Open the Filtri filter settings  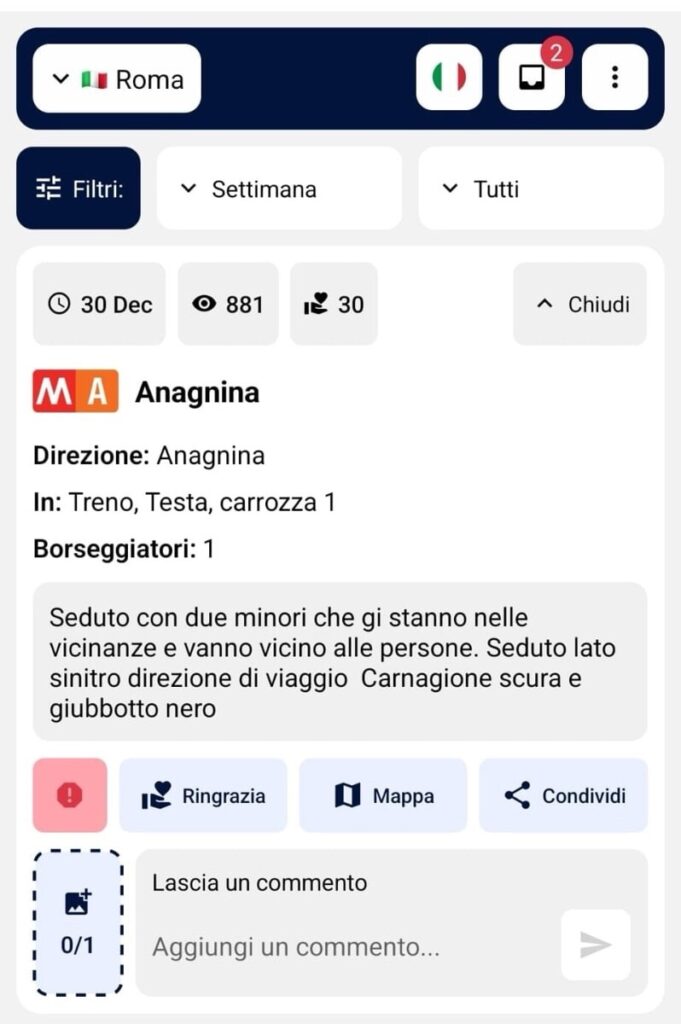(79, 188)
